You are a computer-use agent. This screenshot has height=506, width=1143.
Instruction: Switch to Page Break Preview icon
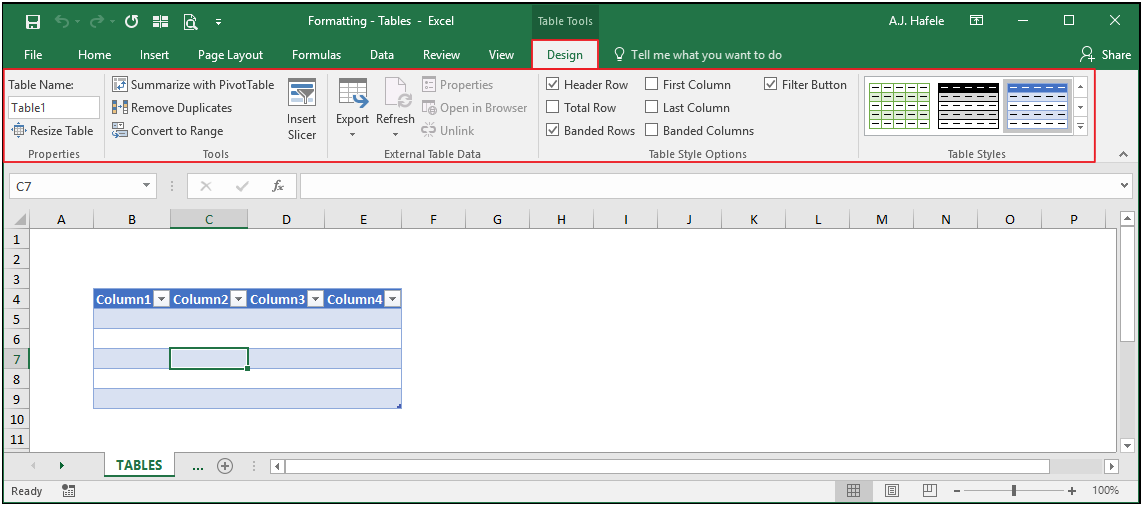pos(929,491)
